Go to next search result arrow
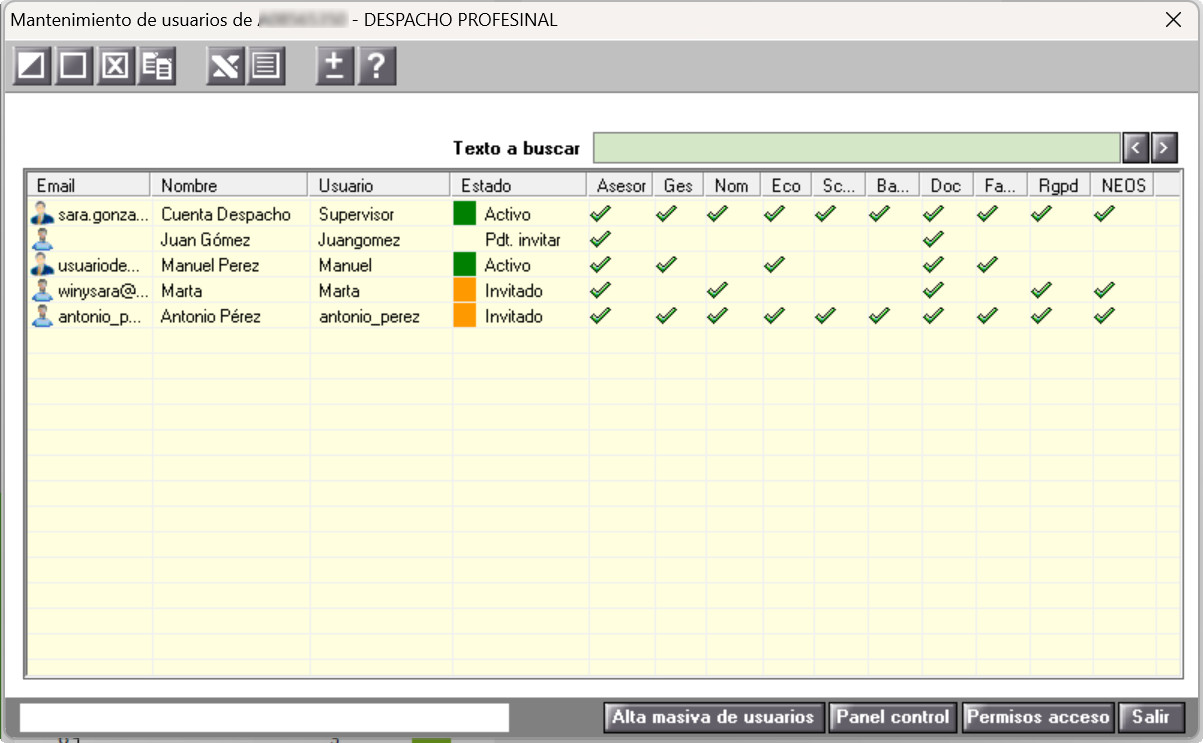The width and height of the screenshot is (1203, 743). point(1163,148)
